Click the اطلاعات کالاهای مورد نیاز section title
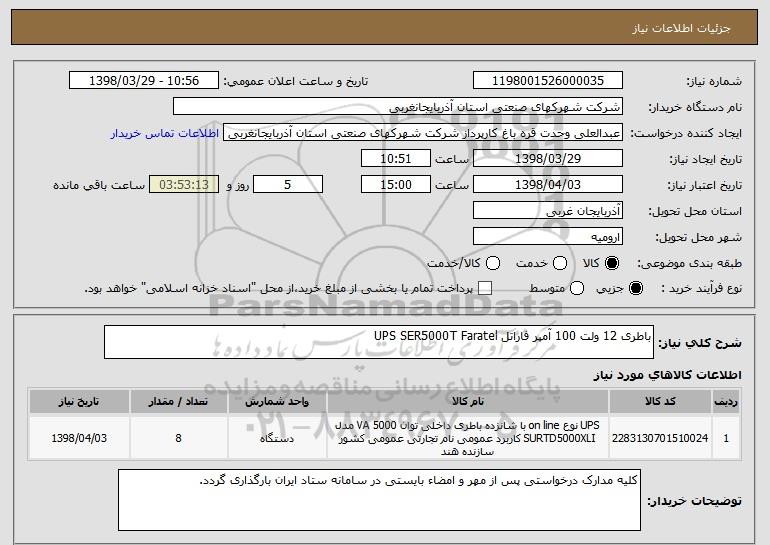 tap(667, 375)
